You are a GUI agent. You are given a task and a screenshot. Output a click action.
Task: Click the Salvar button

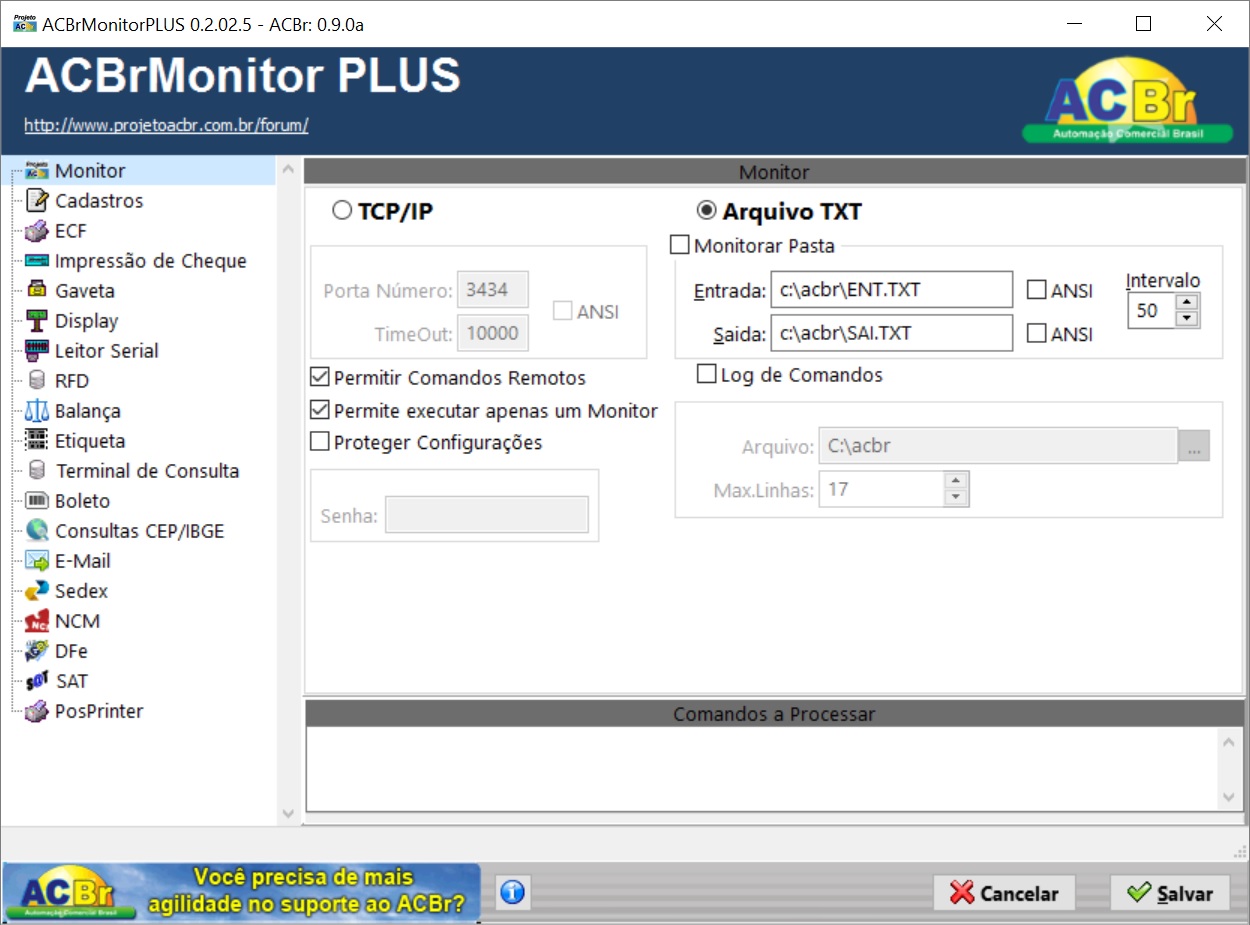tap(1170, 893)
